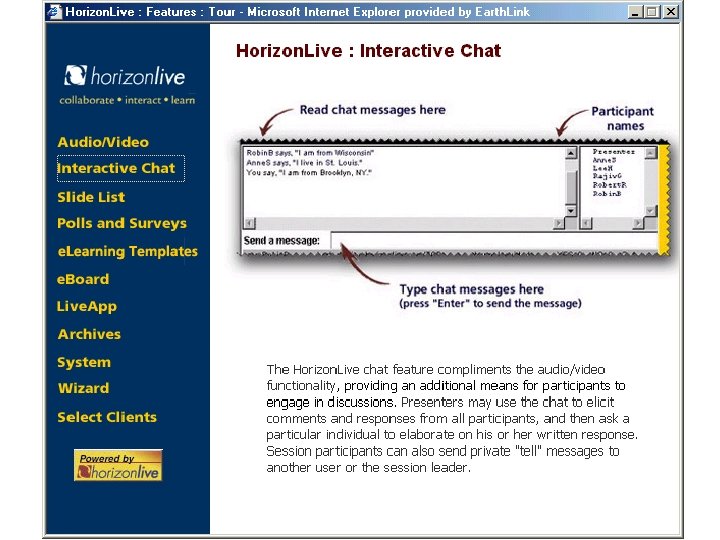Click chat pane's horizontal scroll left arrow

click(249, 223)
